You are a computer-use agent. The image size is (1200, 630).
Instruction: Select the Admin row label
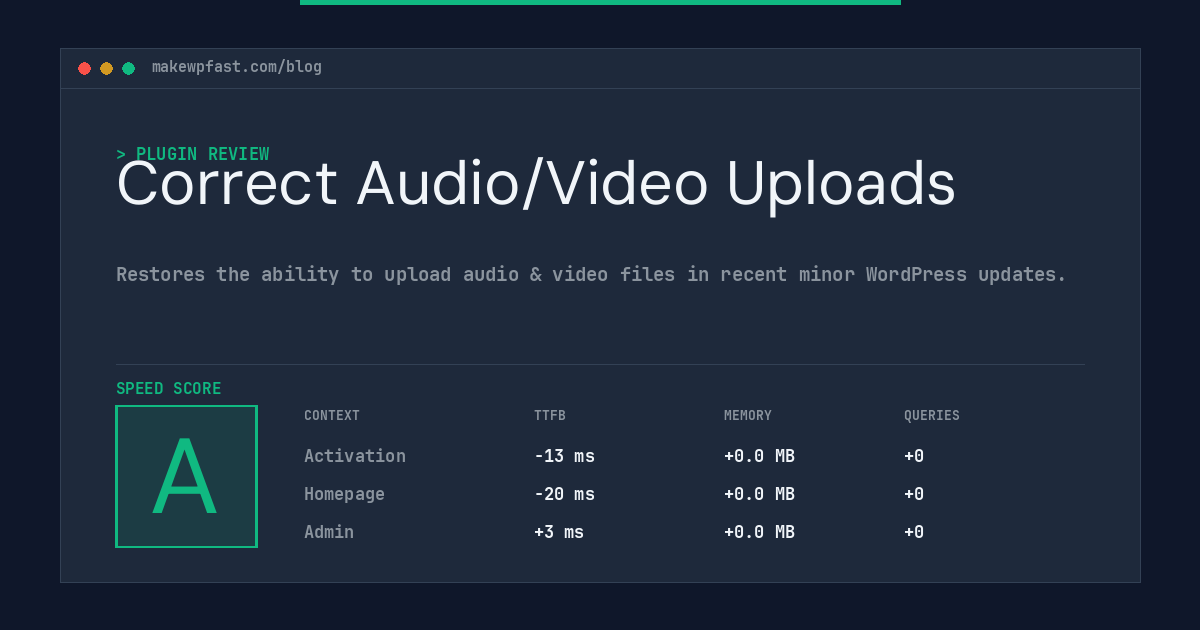pos(329,532)
